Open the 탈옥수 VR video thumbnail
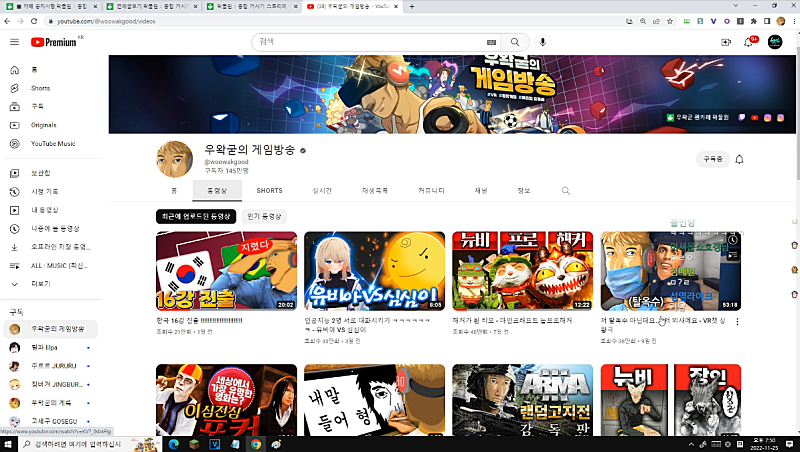The width and height of the screenshot is (800, 452). (x=670, y=271)
